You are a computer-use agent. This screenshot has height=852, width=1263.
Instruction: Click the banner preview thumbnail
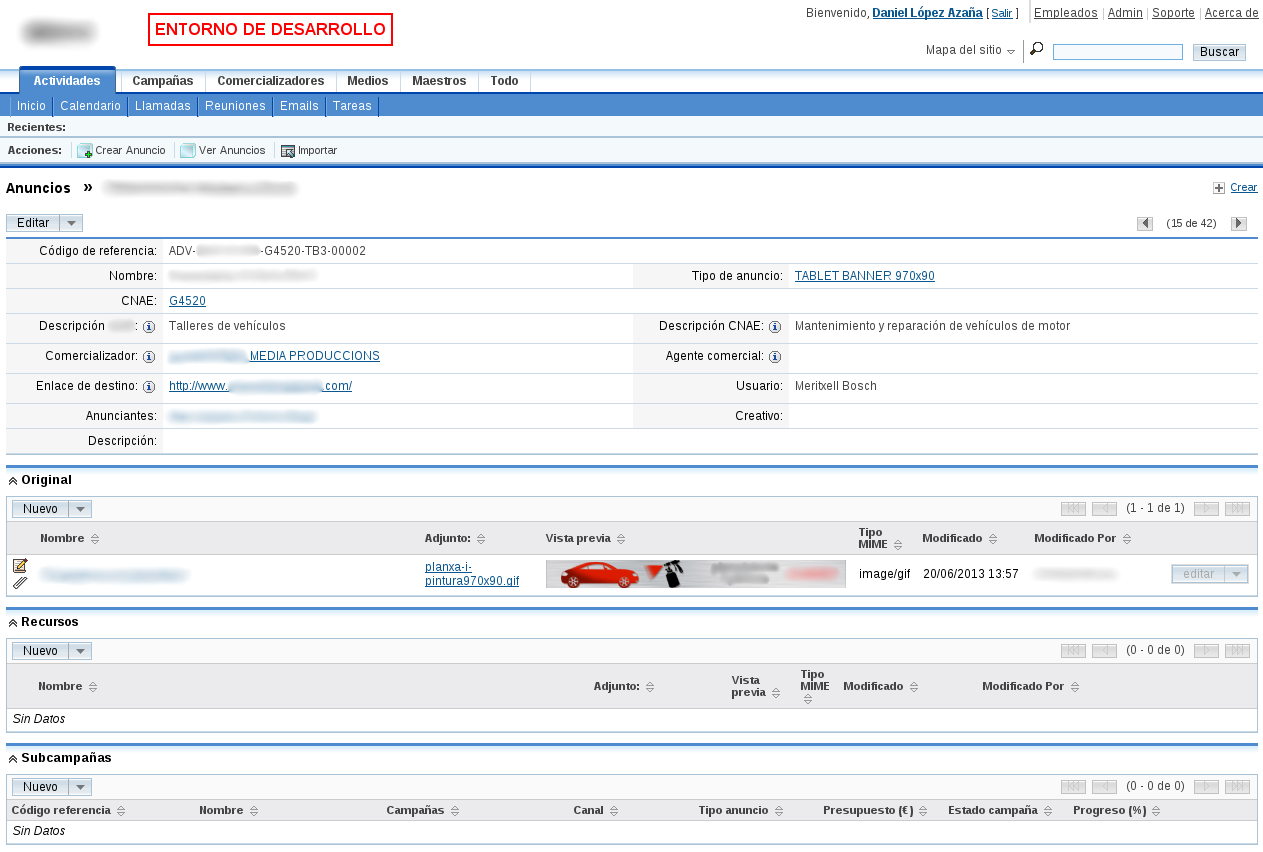[695, 574]
